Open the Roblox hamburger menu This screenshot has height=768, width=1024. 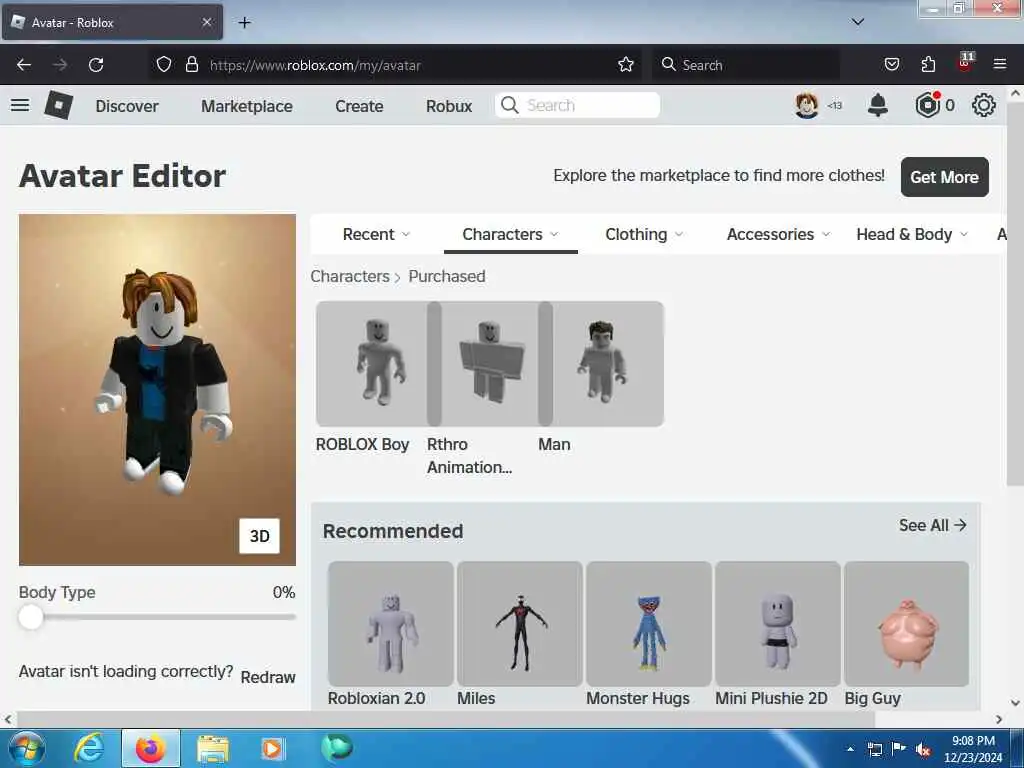tap(20, 105)
